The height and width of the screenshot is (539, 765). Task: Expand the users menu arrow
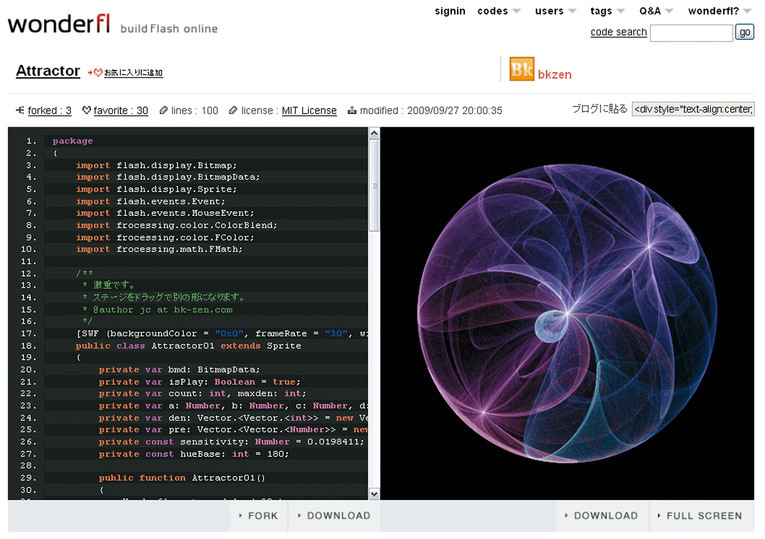point(573,12)
